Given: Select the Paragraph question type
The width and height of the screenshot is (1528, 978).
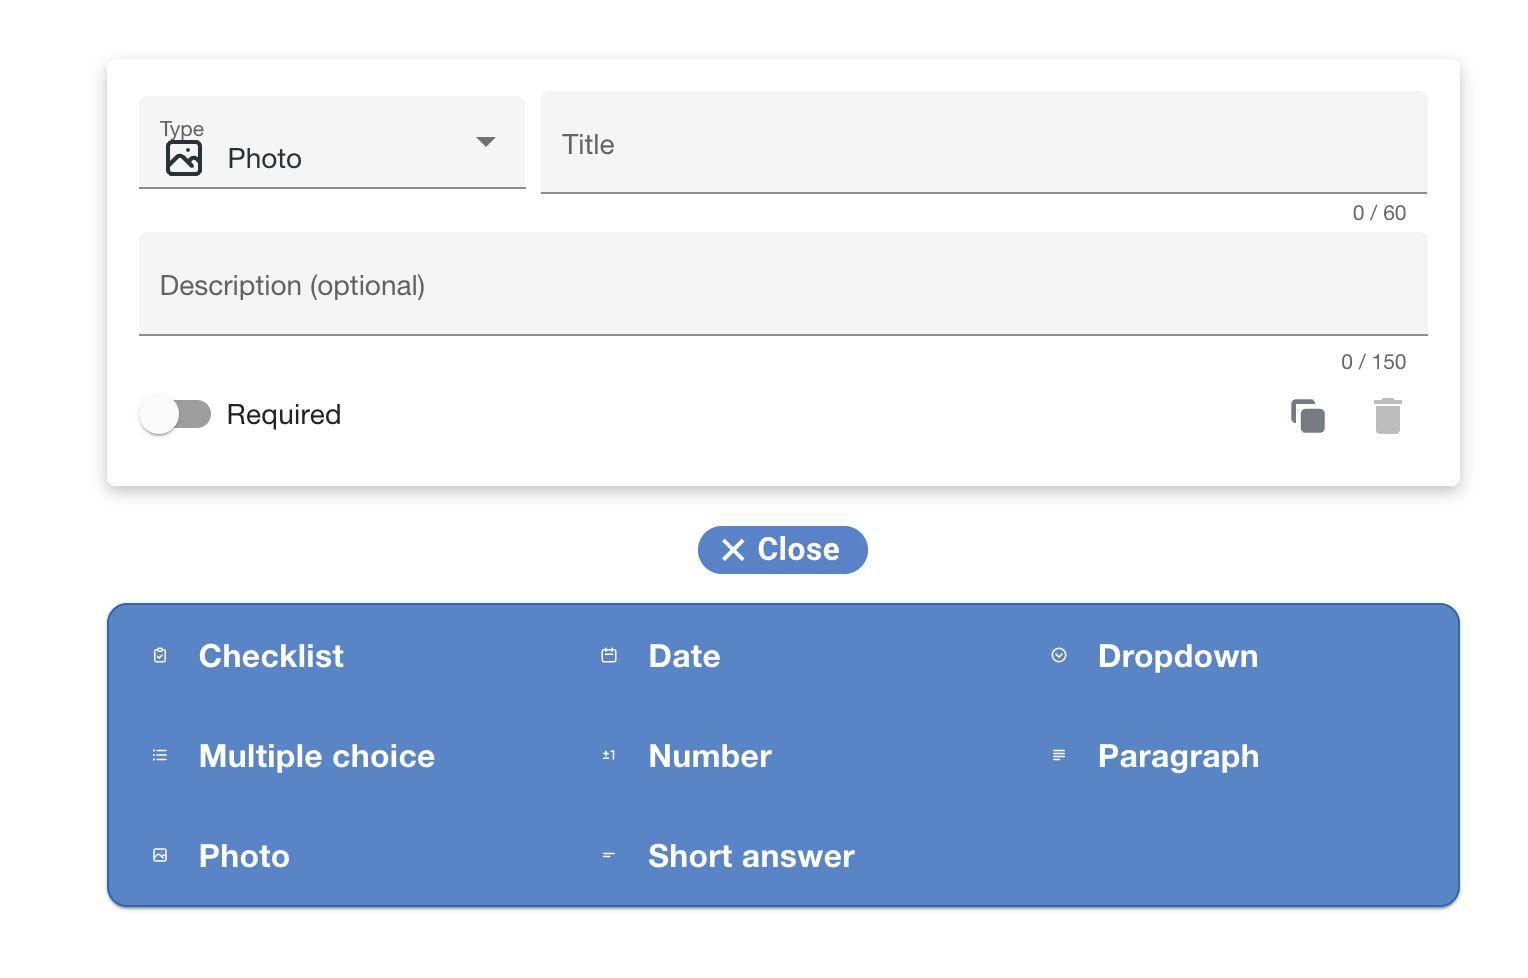Looking at the screenshot, I should click(x=1178, y=756).
